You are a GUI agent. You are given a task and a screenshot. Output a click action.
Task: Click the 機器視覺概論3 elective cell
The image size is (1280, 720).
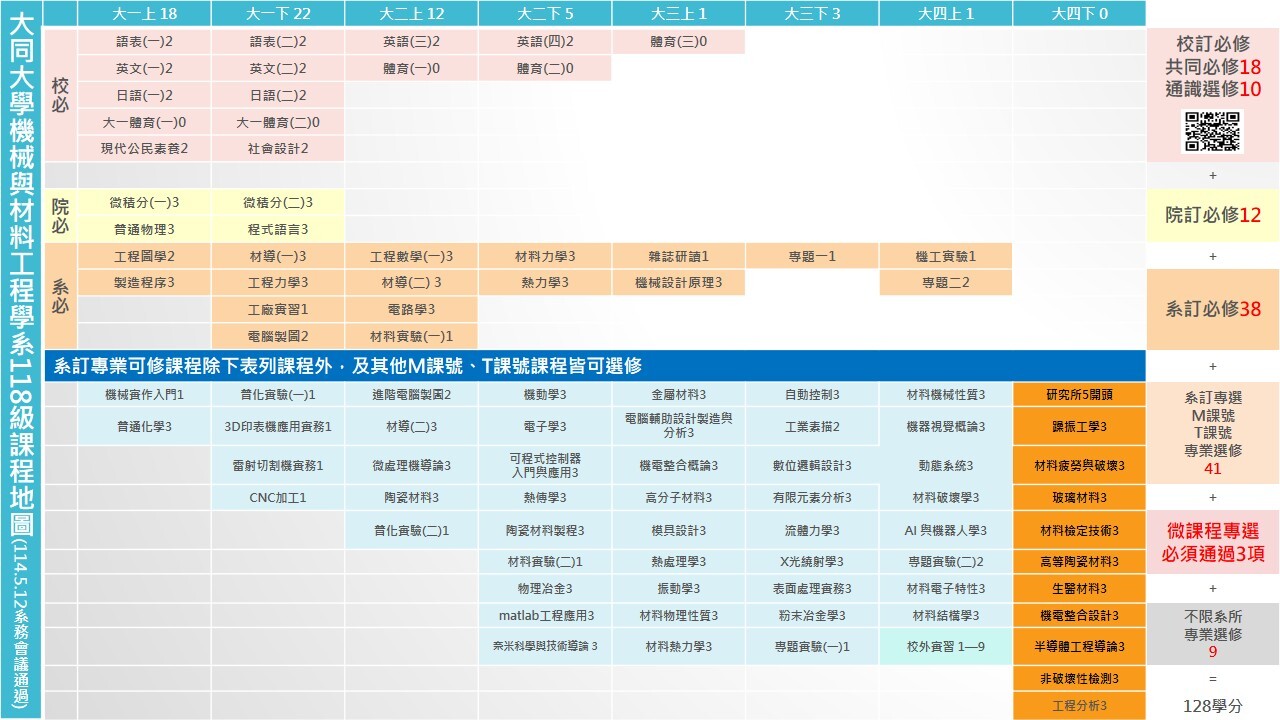pos(945,426)
